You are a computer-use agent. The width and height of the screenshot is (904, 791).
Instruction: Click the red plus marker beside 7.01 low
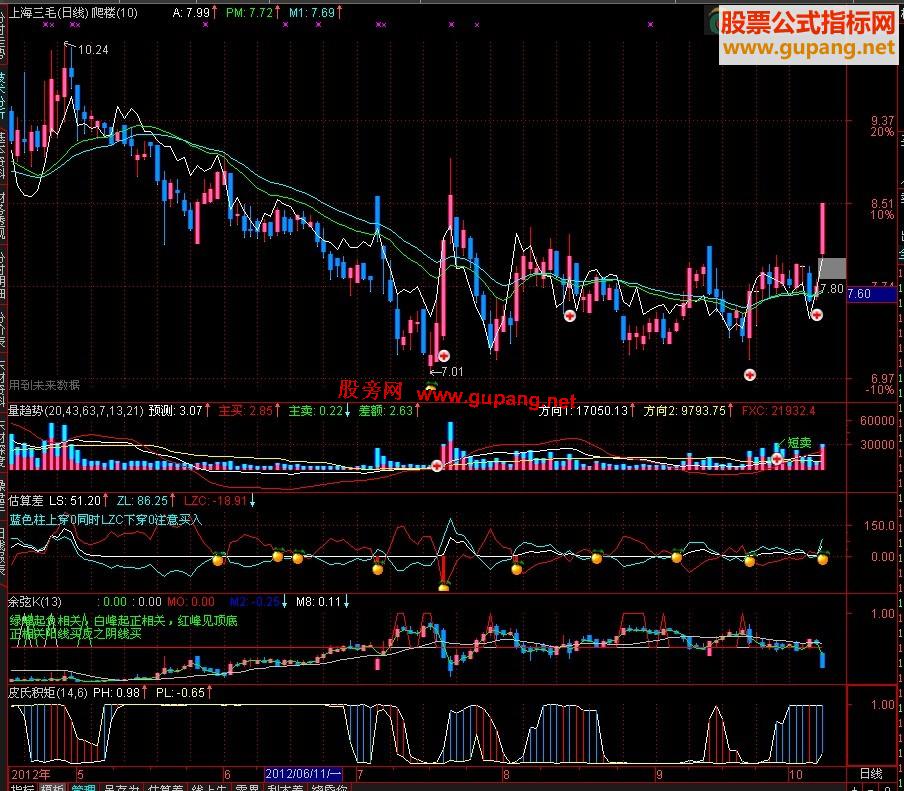coord(443,356)
